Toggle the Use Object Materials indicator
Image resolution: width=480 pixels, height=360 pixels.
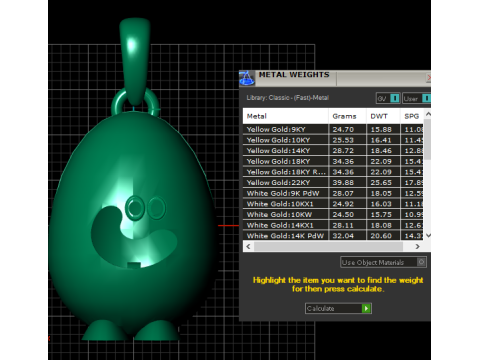pos(421,262)
